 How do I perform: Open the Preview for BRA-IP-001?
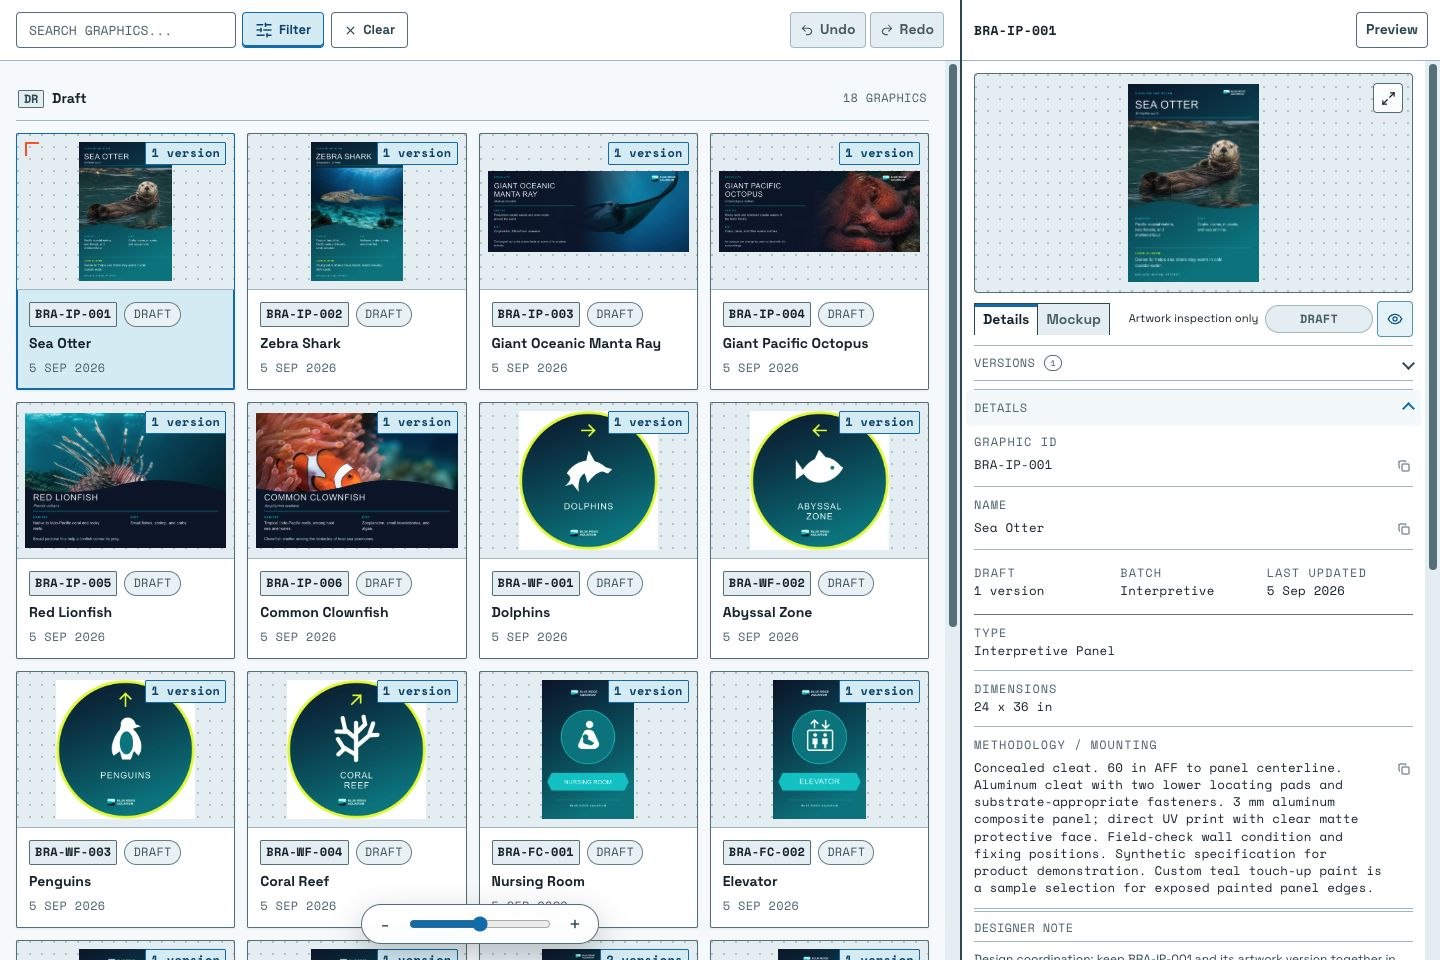pyautogui.click(x=1391, y=30)
